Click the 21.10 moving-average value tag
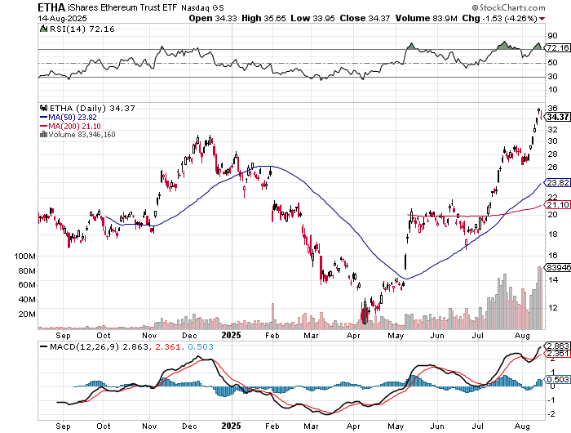This screenshot has height=433, width=571. (558, 205)
